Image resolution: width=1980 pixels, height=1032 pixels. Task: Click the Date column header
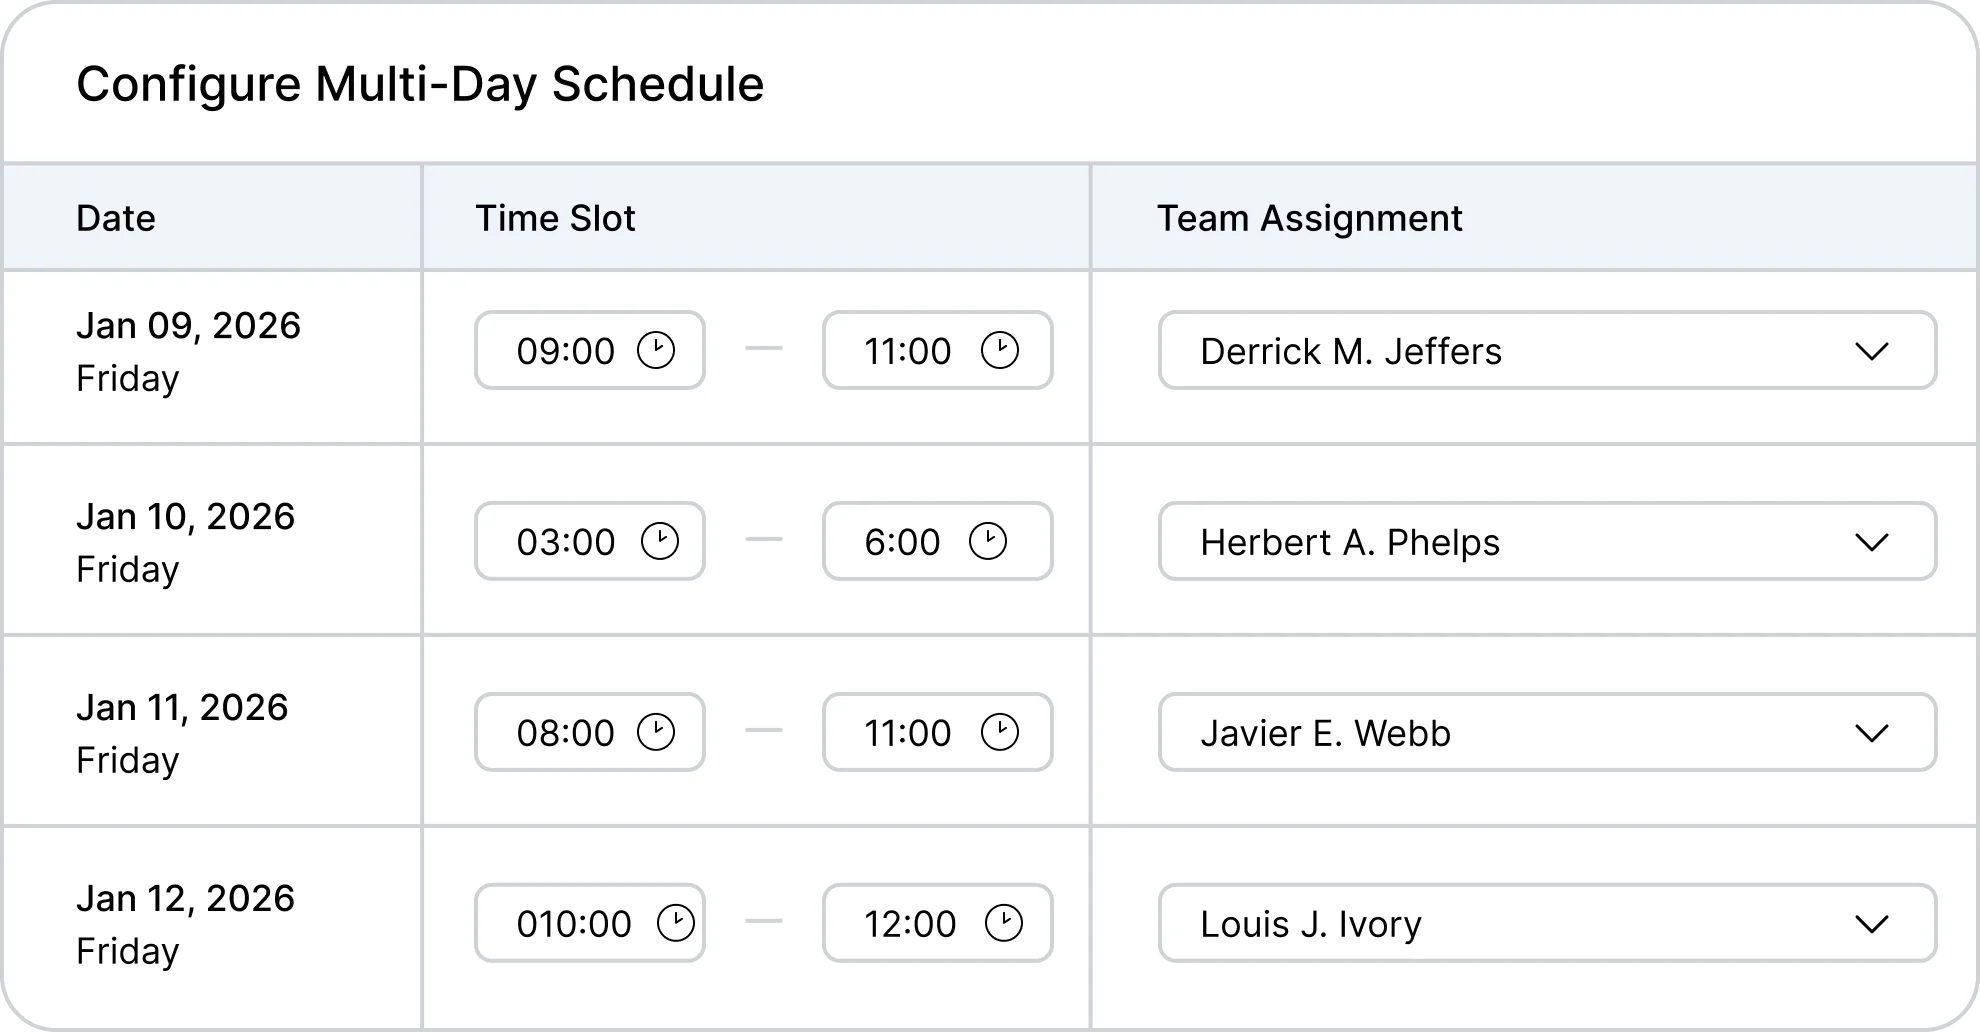coord(115,217)
